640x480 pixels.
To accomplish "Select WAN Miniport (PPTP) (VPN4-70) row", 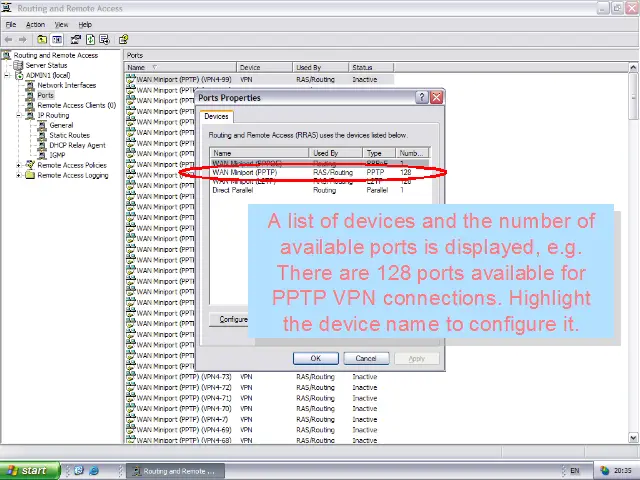I will click(x=259, y=409).
